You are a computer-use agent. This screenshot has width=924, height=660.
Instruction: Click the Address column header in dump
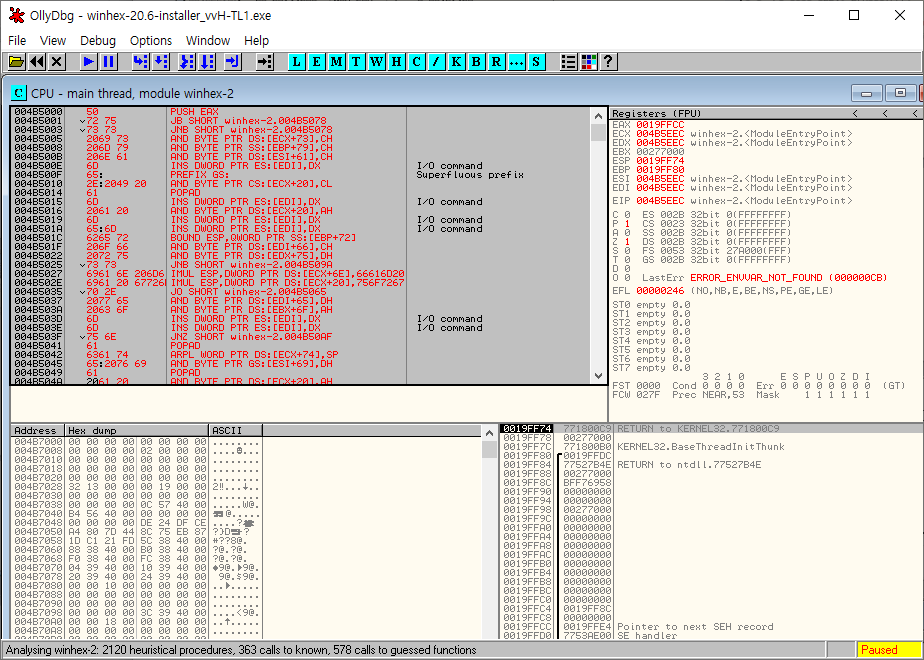pos(38,431)
